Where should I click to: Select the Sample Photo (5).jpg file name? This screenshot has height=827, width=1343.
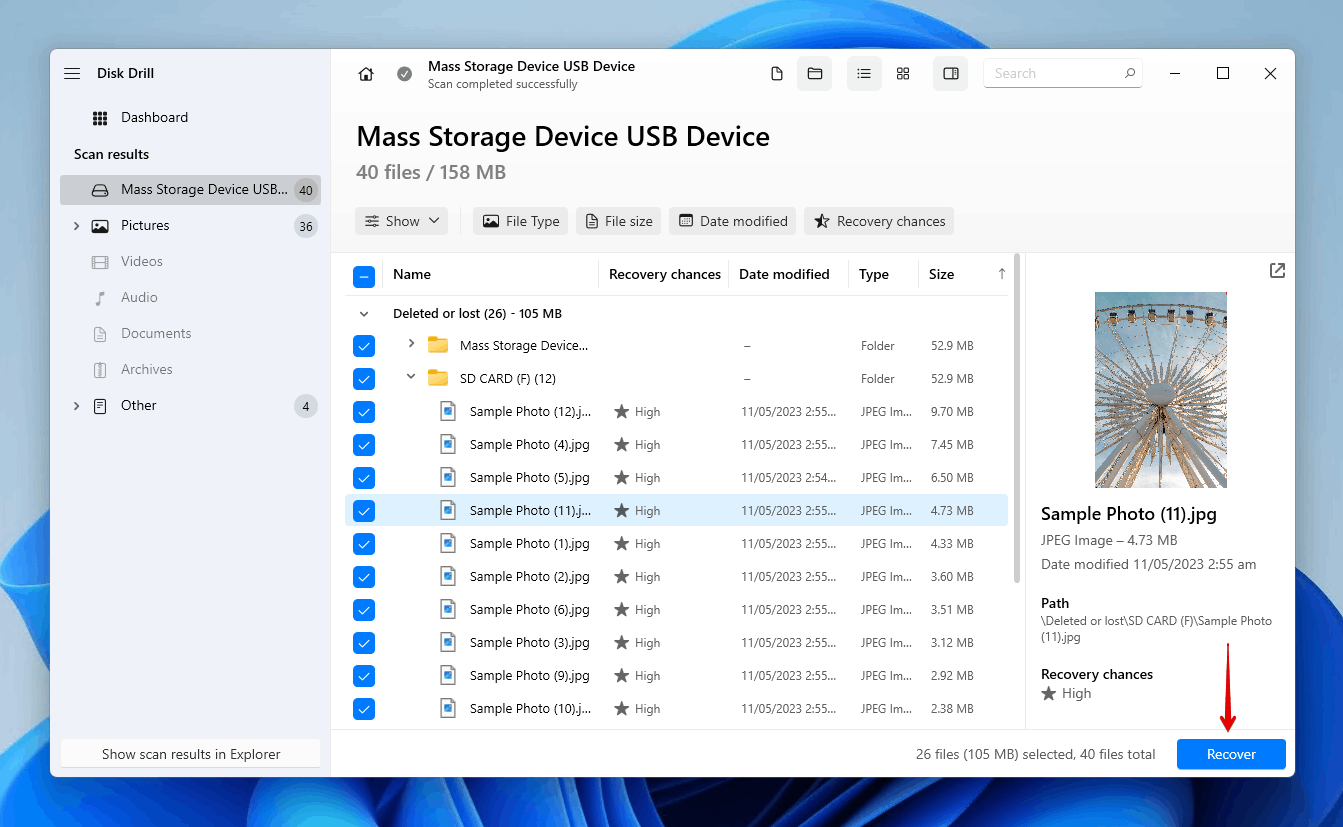[x=530, y=478]
